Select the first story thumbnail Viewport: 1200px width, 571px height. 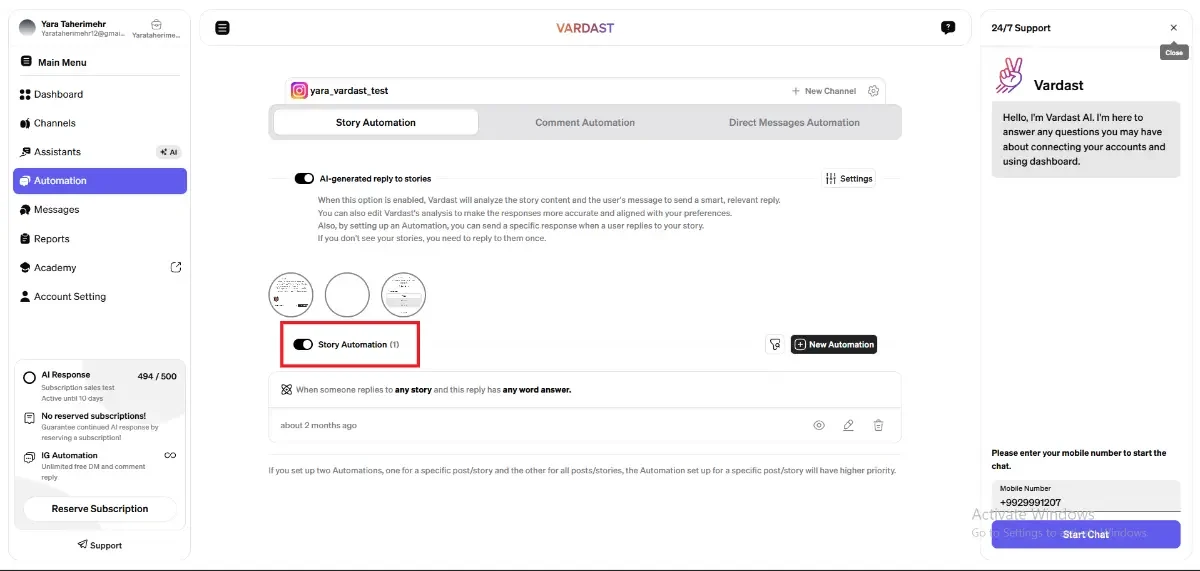pos(291,295)
